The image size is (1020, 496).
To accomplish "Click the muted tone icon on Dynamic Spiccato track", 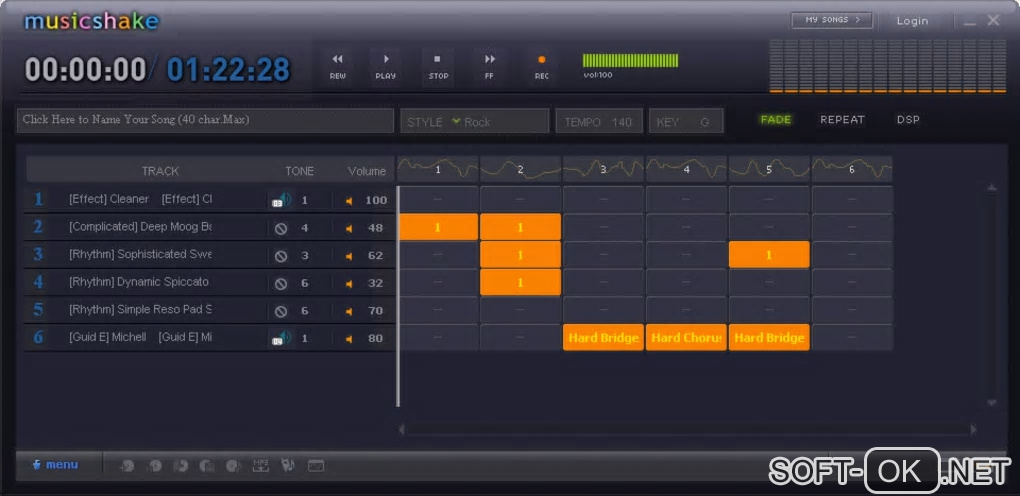I will (x=281, y=284).
